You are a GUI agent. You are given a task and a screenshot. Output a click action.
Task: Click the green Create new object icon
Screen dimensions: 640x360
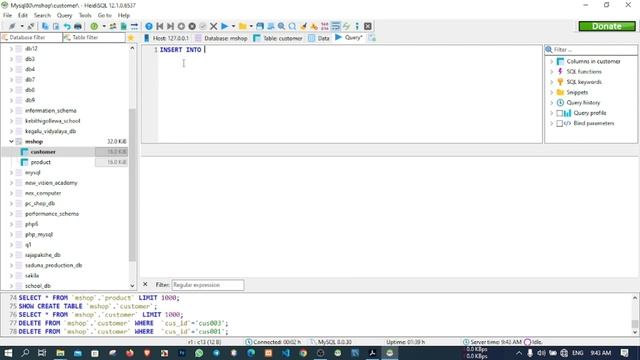[94, 26]
